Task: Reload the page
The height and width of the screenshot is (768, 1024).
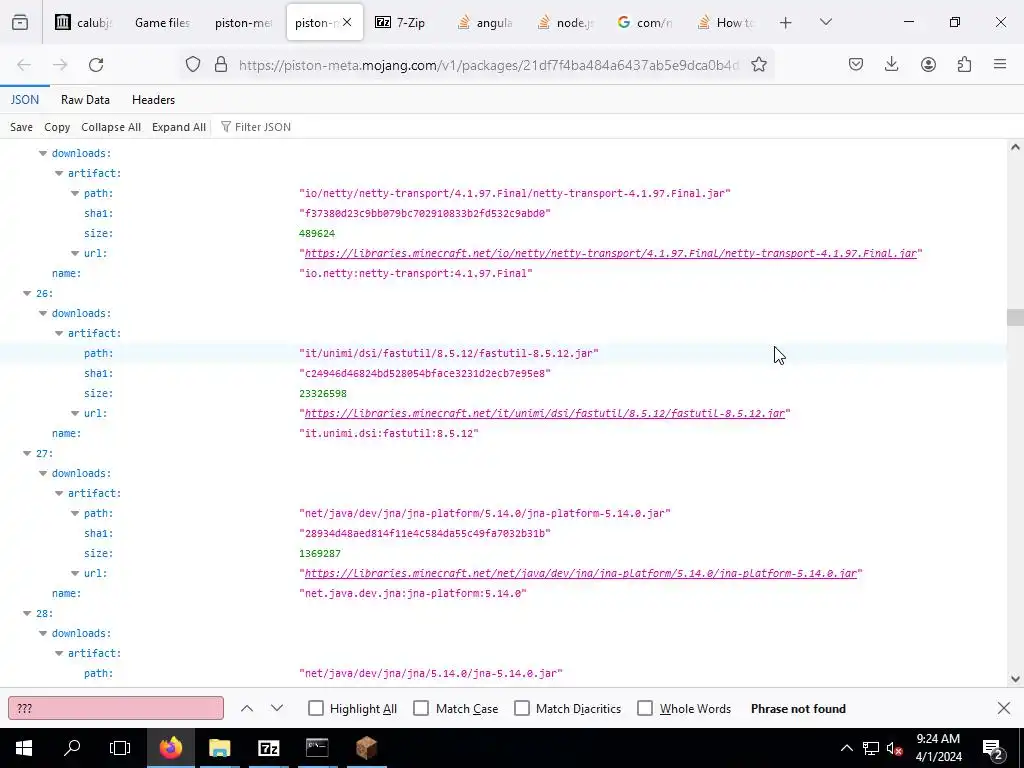Action: click(96, 65)
